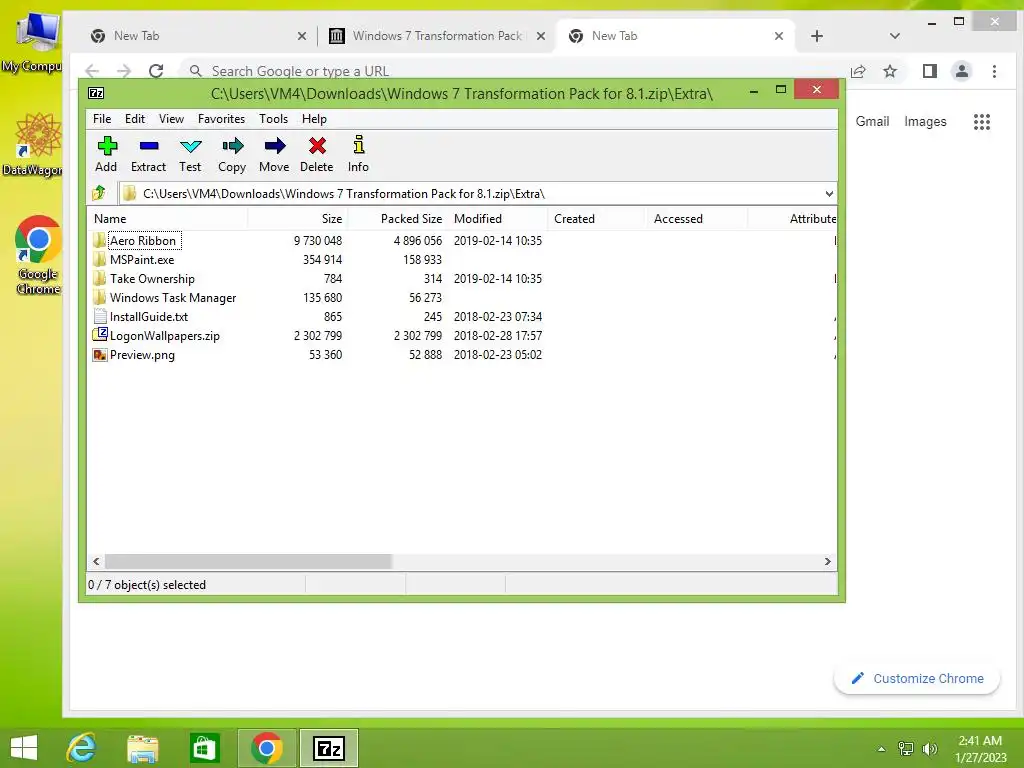Viewport: 1024px width, 768px height.
Task: Open Windows Start button
Action: [24, 748]
